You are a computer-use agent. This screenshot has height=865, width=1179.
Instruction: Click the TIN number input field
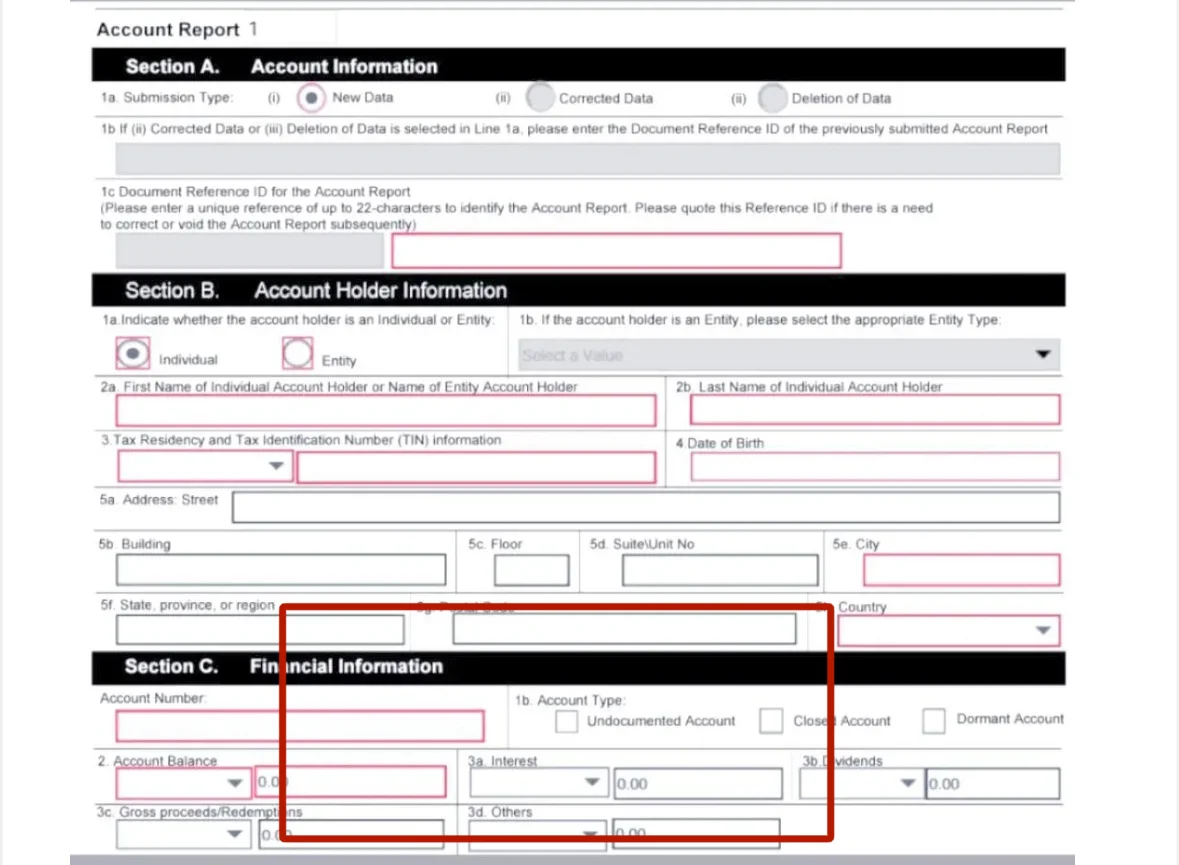coord(476,467)
